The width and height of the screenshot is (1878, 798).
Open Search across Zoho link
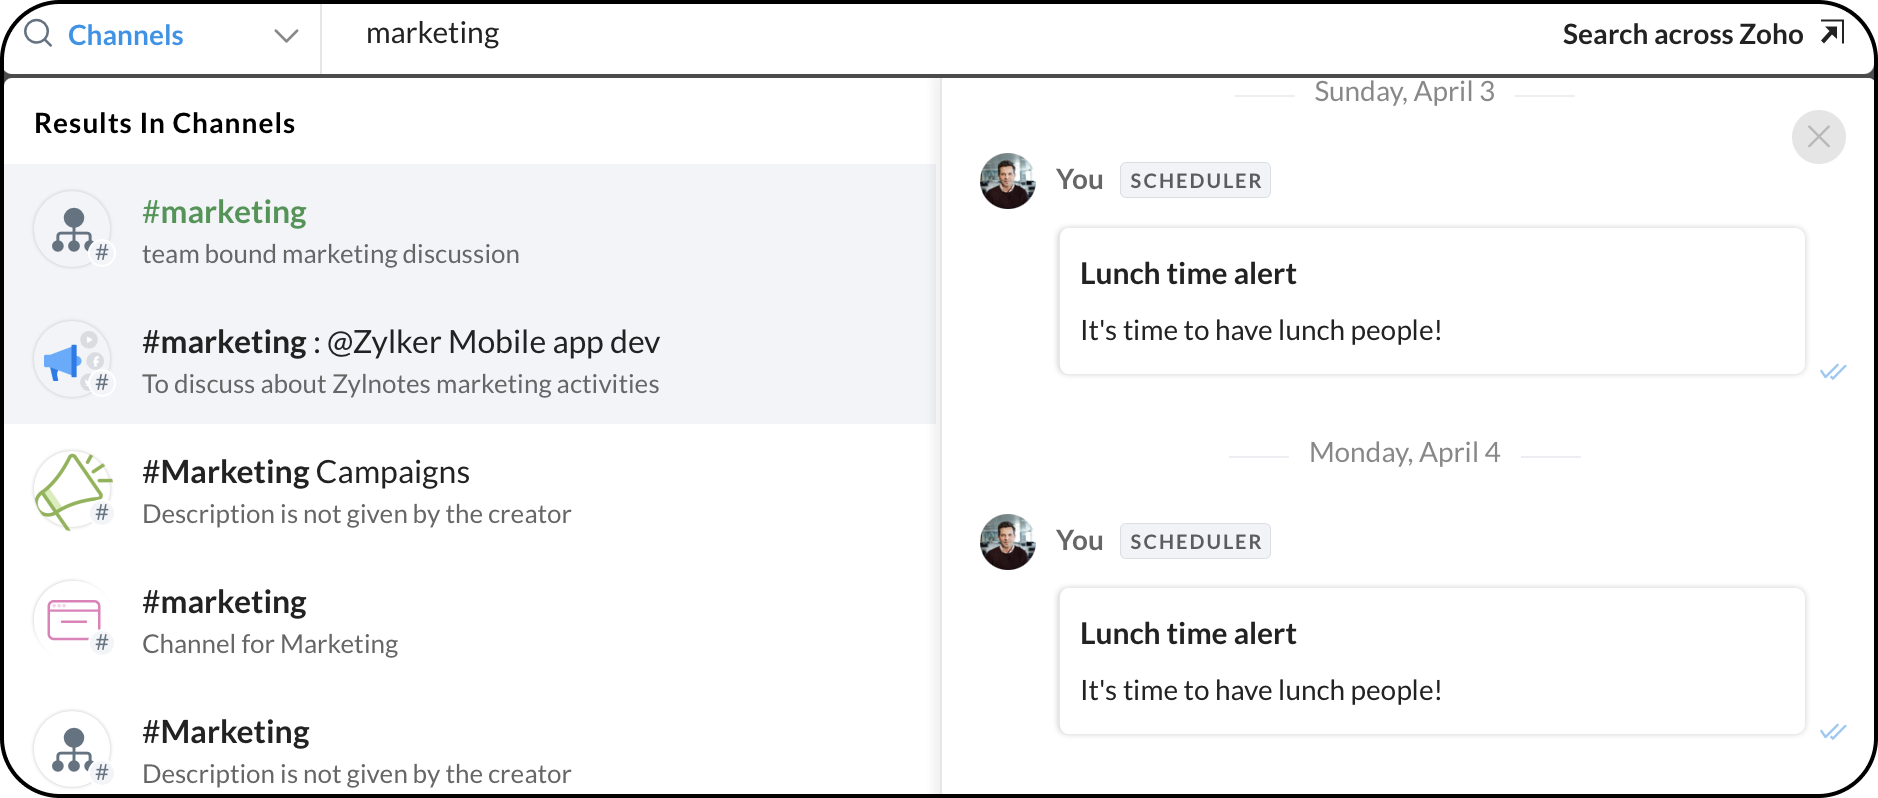click(x=1682, y=34)
